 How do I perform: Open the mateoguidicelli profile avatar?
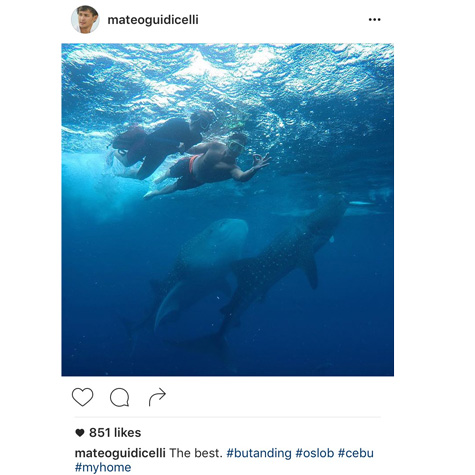pos(85,19)
